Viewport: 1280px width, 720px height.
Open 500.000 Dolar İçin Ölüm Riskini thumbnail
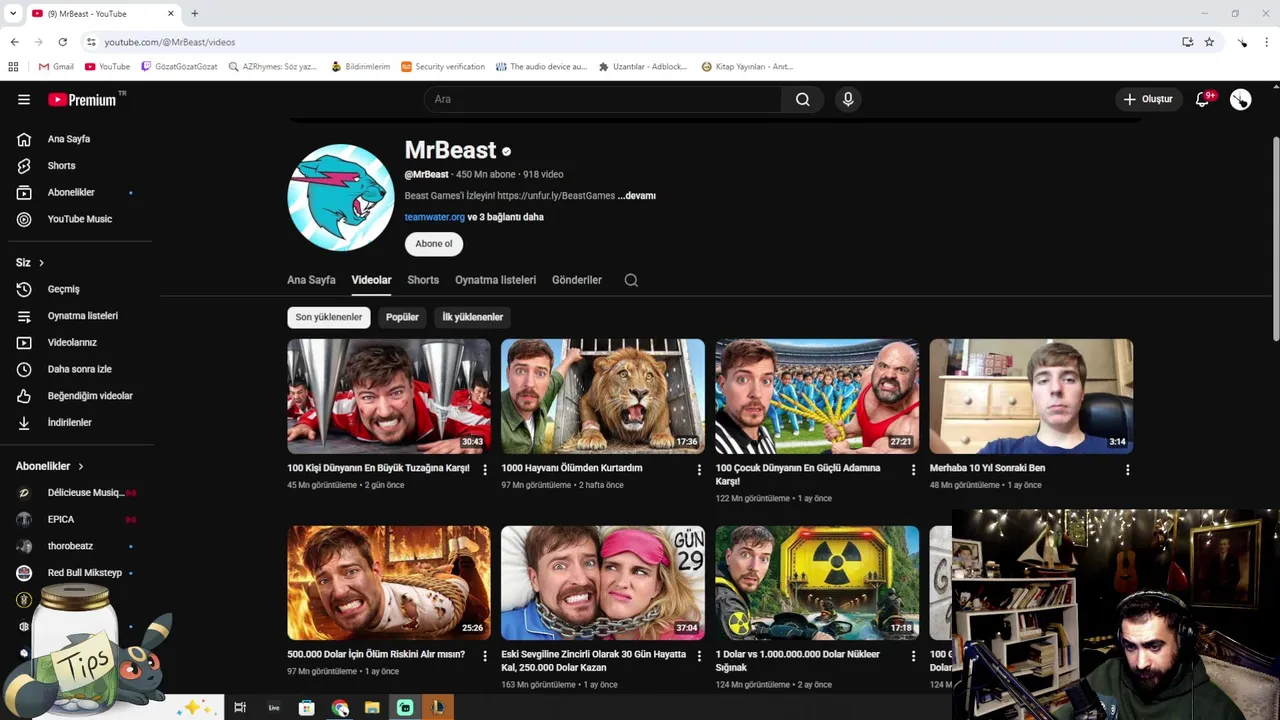[389, 583]
